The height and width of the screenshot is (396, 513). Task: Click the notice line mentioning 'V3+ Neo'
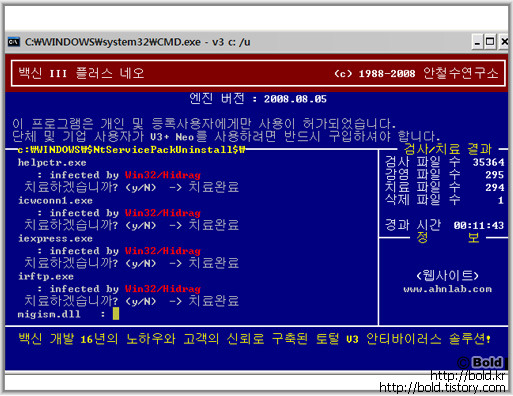pos(226,136)
